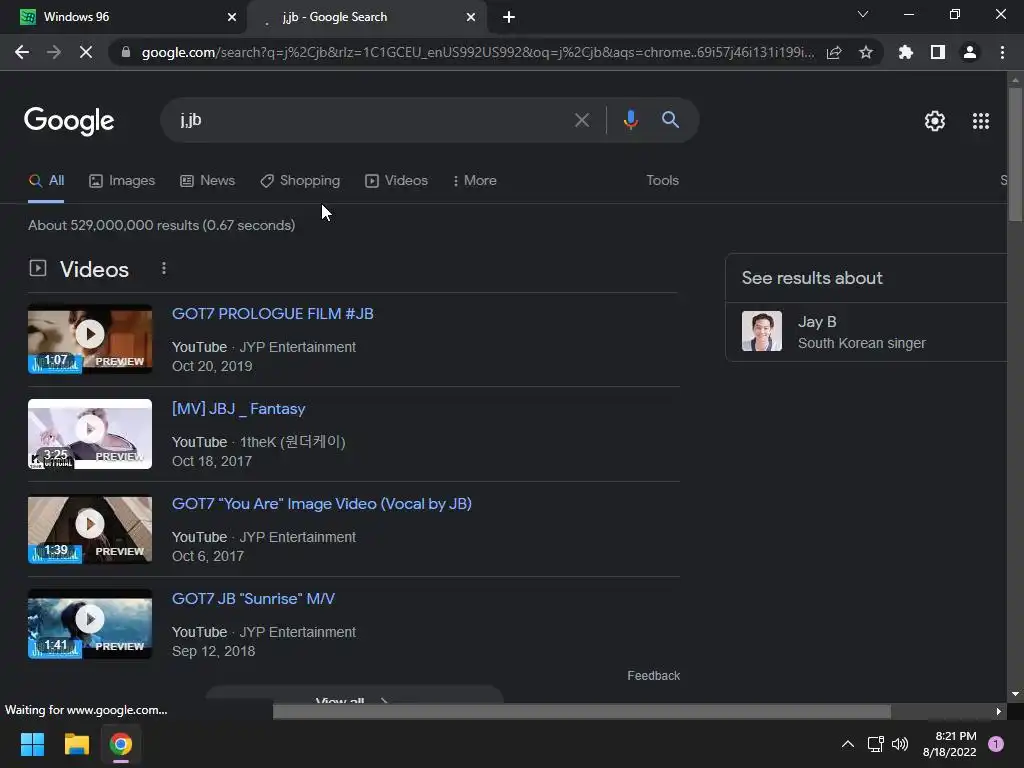The image size is (1024, 768).
Task: Toggle the Chrome side panel
Action: coord(938,52)
